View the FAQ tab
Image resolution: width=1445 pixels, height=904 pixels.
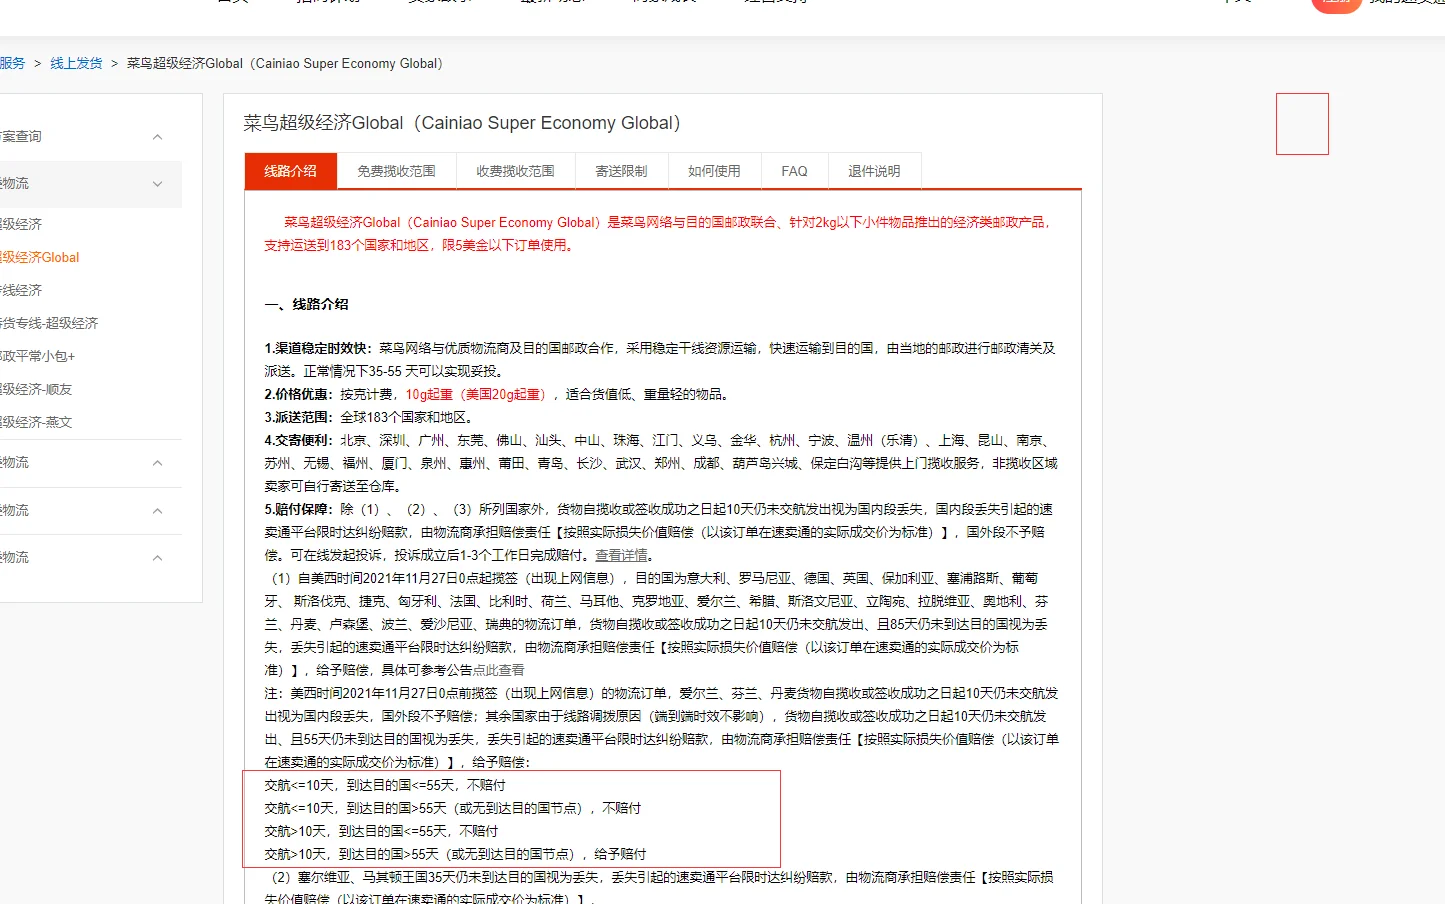click(794, 171)
